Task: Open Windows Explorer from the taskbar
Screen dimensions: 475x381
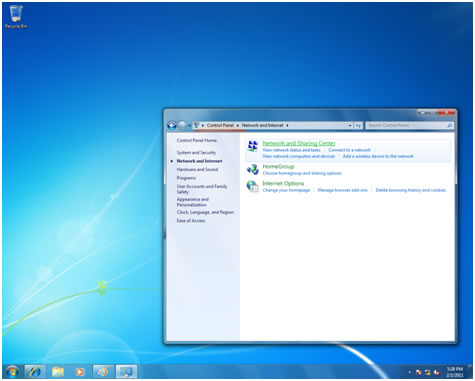Action: coord(58,371)
